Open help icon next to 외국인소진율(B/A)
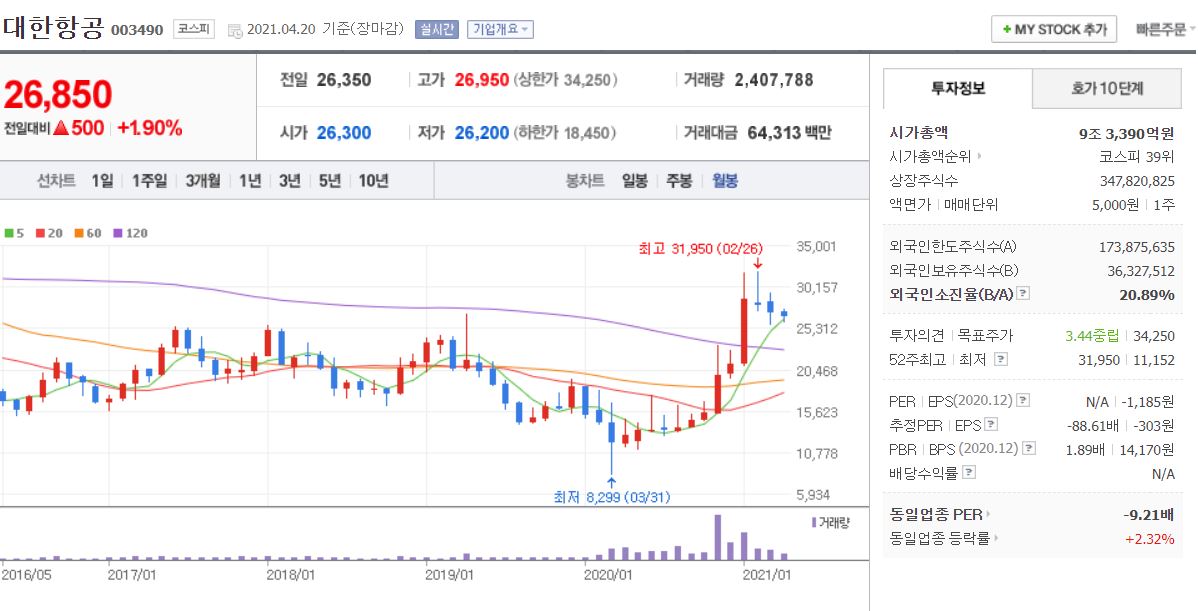1198x611 pixels. (x=1023, y=293)
